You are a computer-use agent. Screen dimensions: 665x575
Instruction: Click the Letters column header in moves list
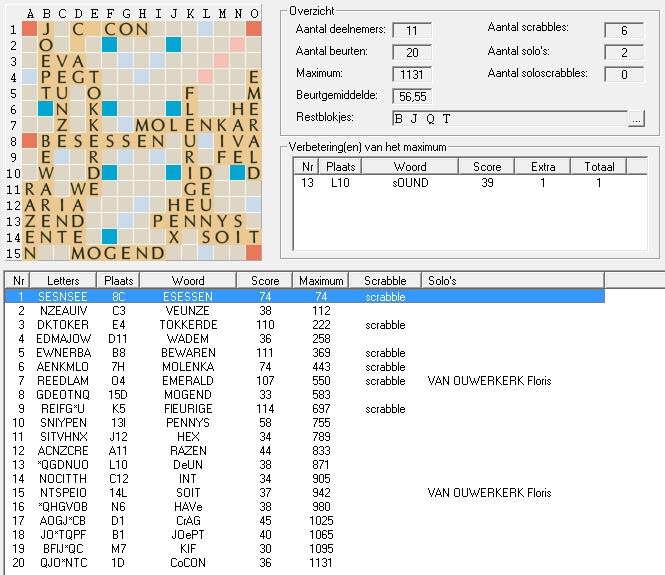pyautogui.click(x=63, y=281)
